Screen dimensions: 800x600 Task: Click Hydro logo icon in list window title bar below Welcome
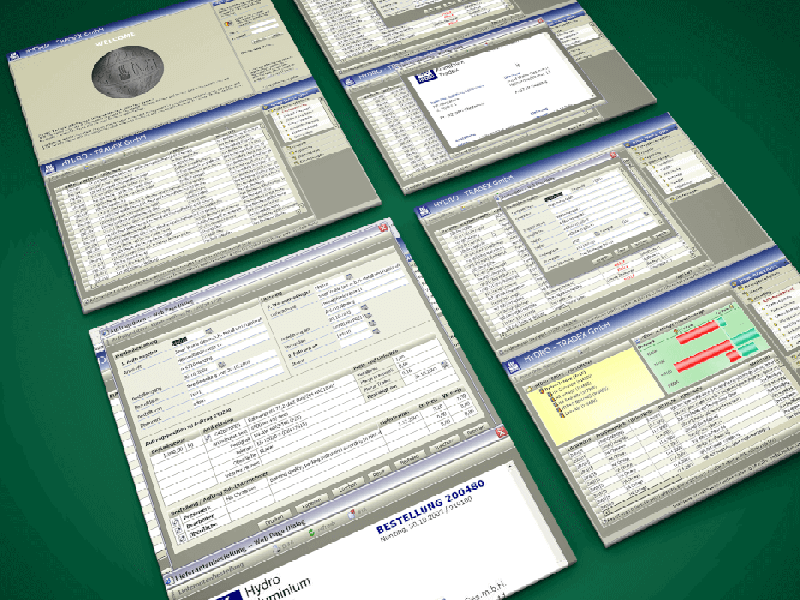[51, 169]
